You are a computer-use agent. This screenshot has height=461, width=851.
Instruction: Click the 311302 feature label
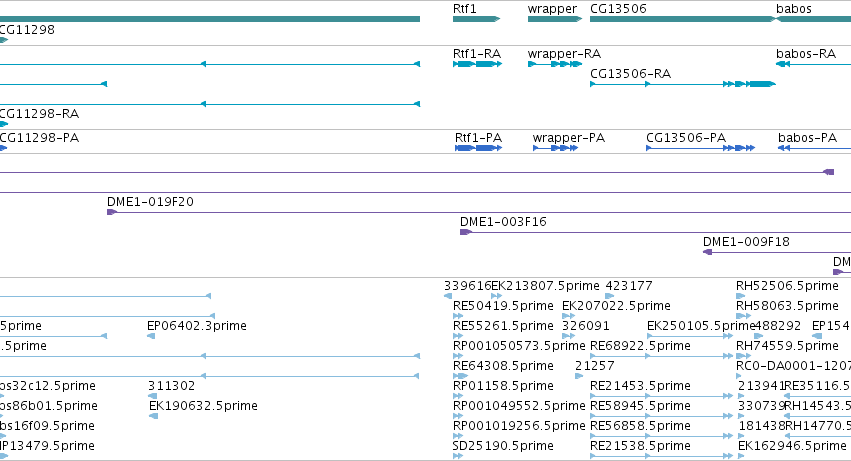172,386
